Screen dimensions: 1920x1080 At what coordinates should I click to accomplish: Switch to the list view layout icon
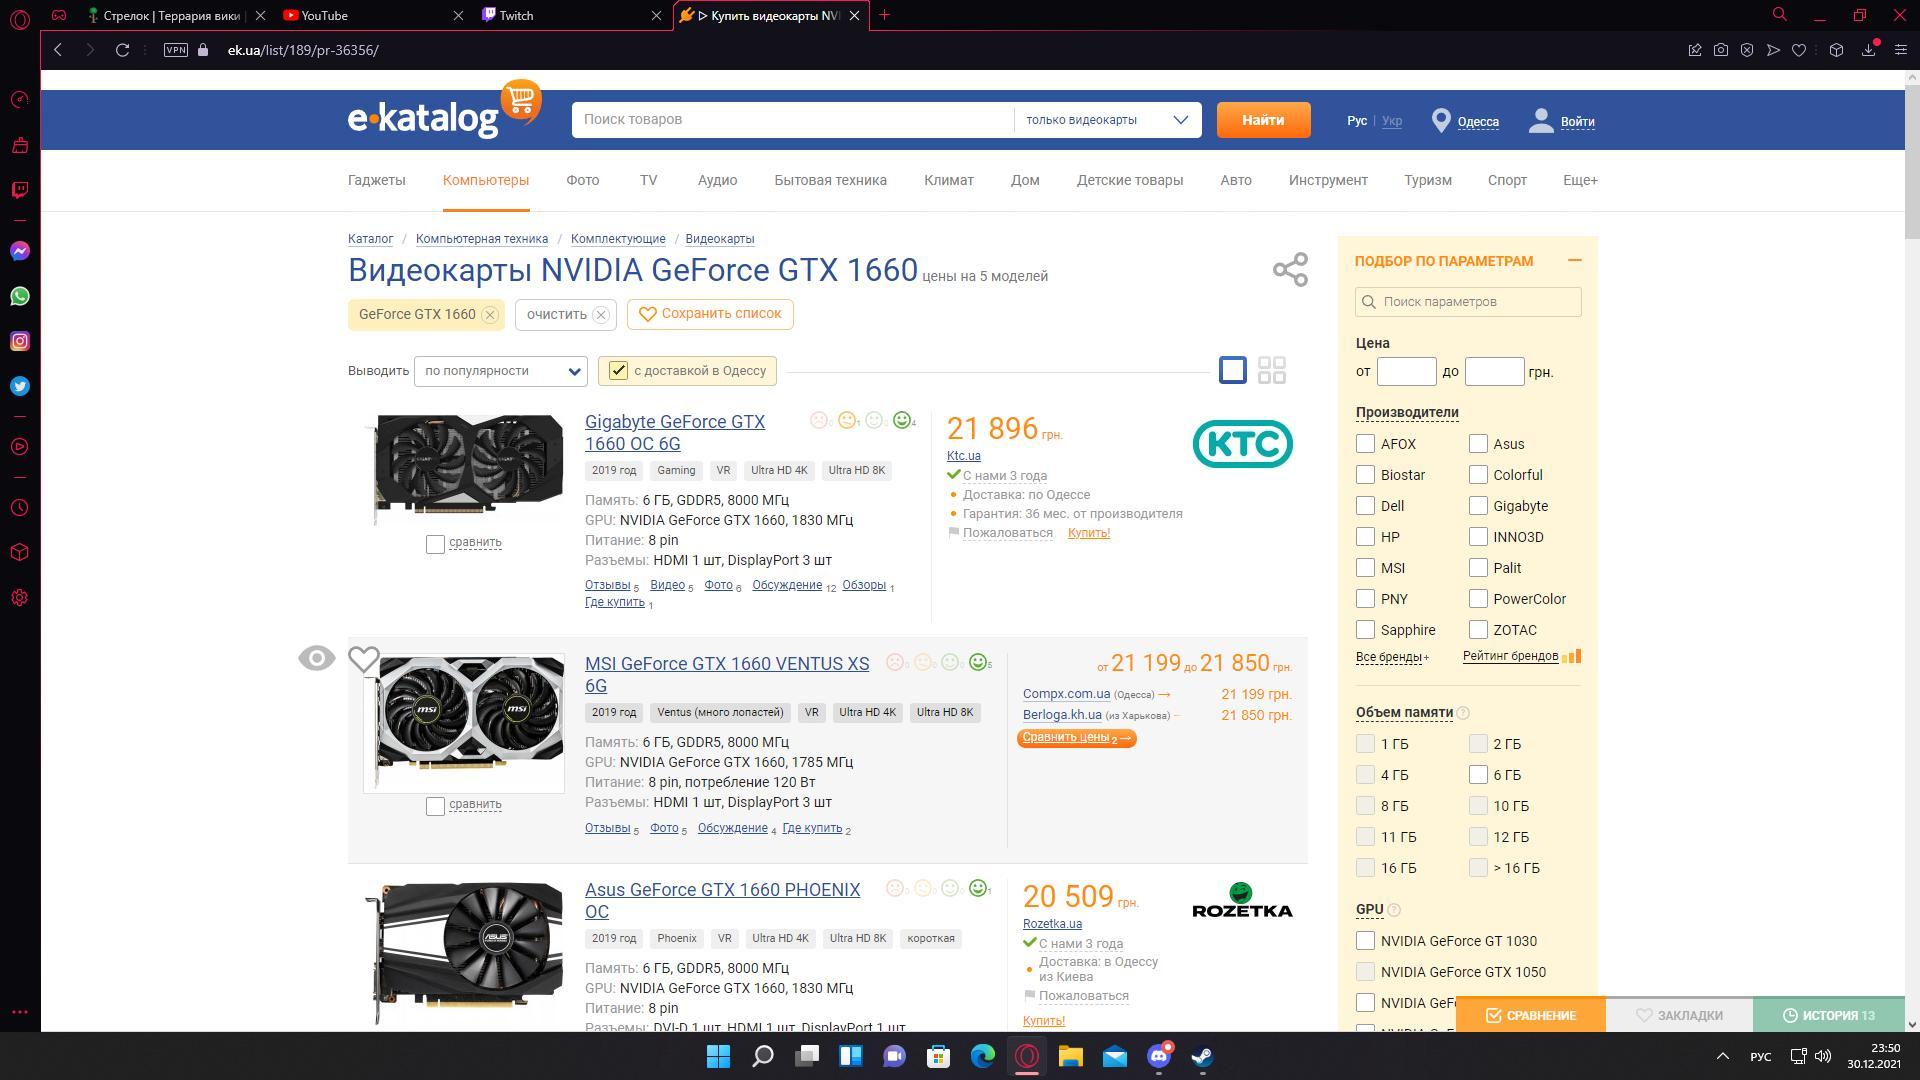pos(1233,370)
